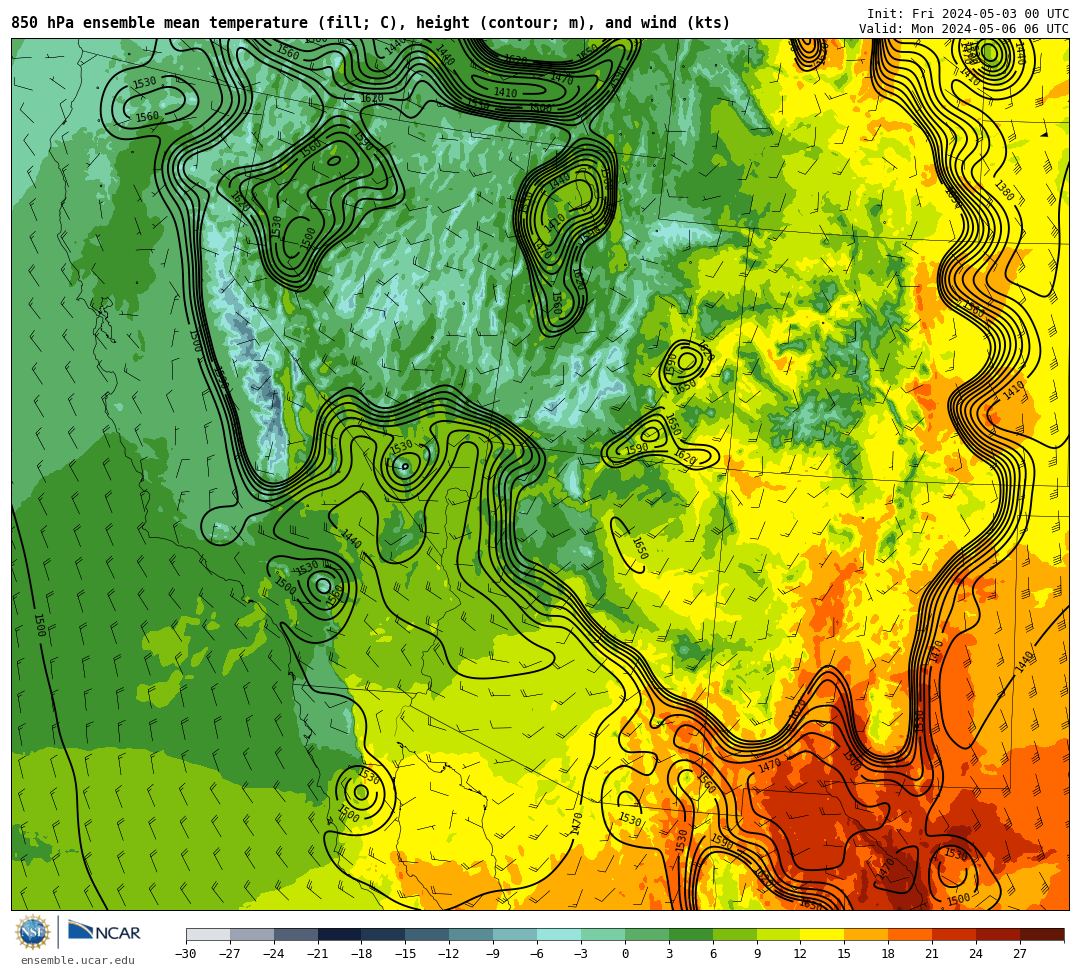Image resolution: width=1080 pixels, height=973 pixels.
Task: Select the green swatch between 0 and 3
Action: 647,934
